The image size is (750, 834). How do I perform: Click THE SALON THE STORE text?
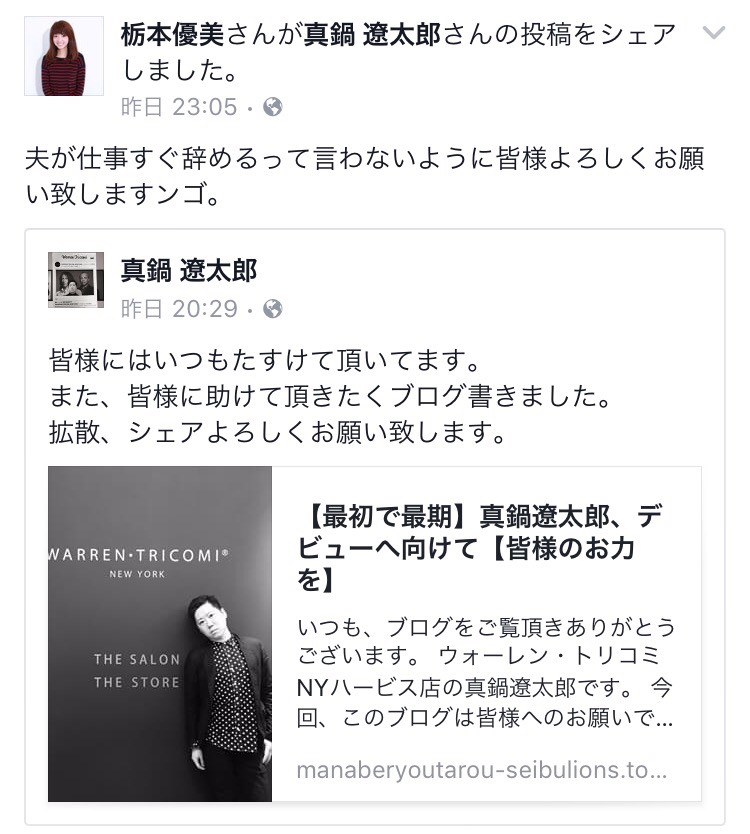pos(137,671)
